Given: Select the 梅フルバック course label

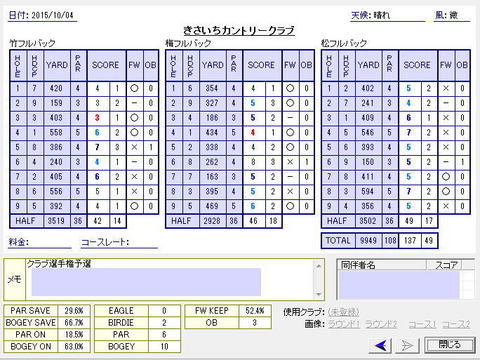Looking at the screenshot, I should [188, 43].
